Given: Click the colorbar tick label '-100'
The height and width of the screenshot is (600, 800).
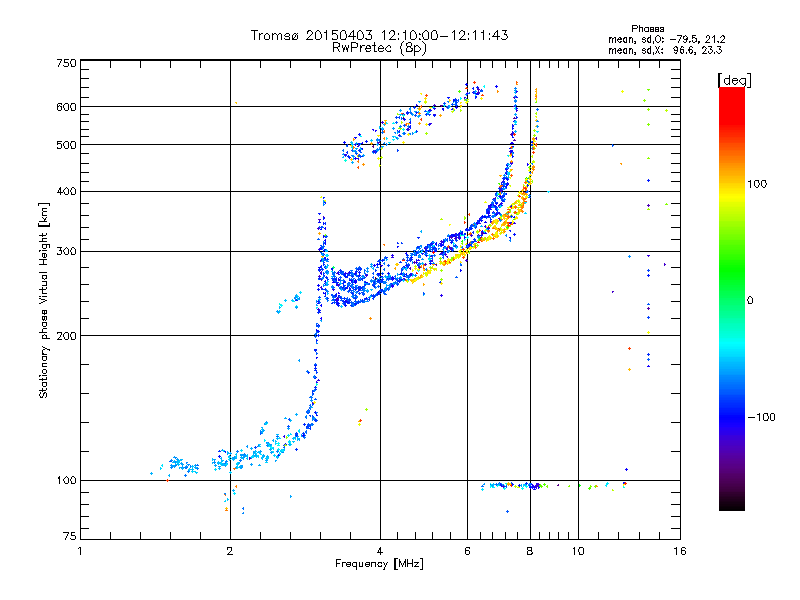Looking at the screenshot, I should point(761,417).
